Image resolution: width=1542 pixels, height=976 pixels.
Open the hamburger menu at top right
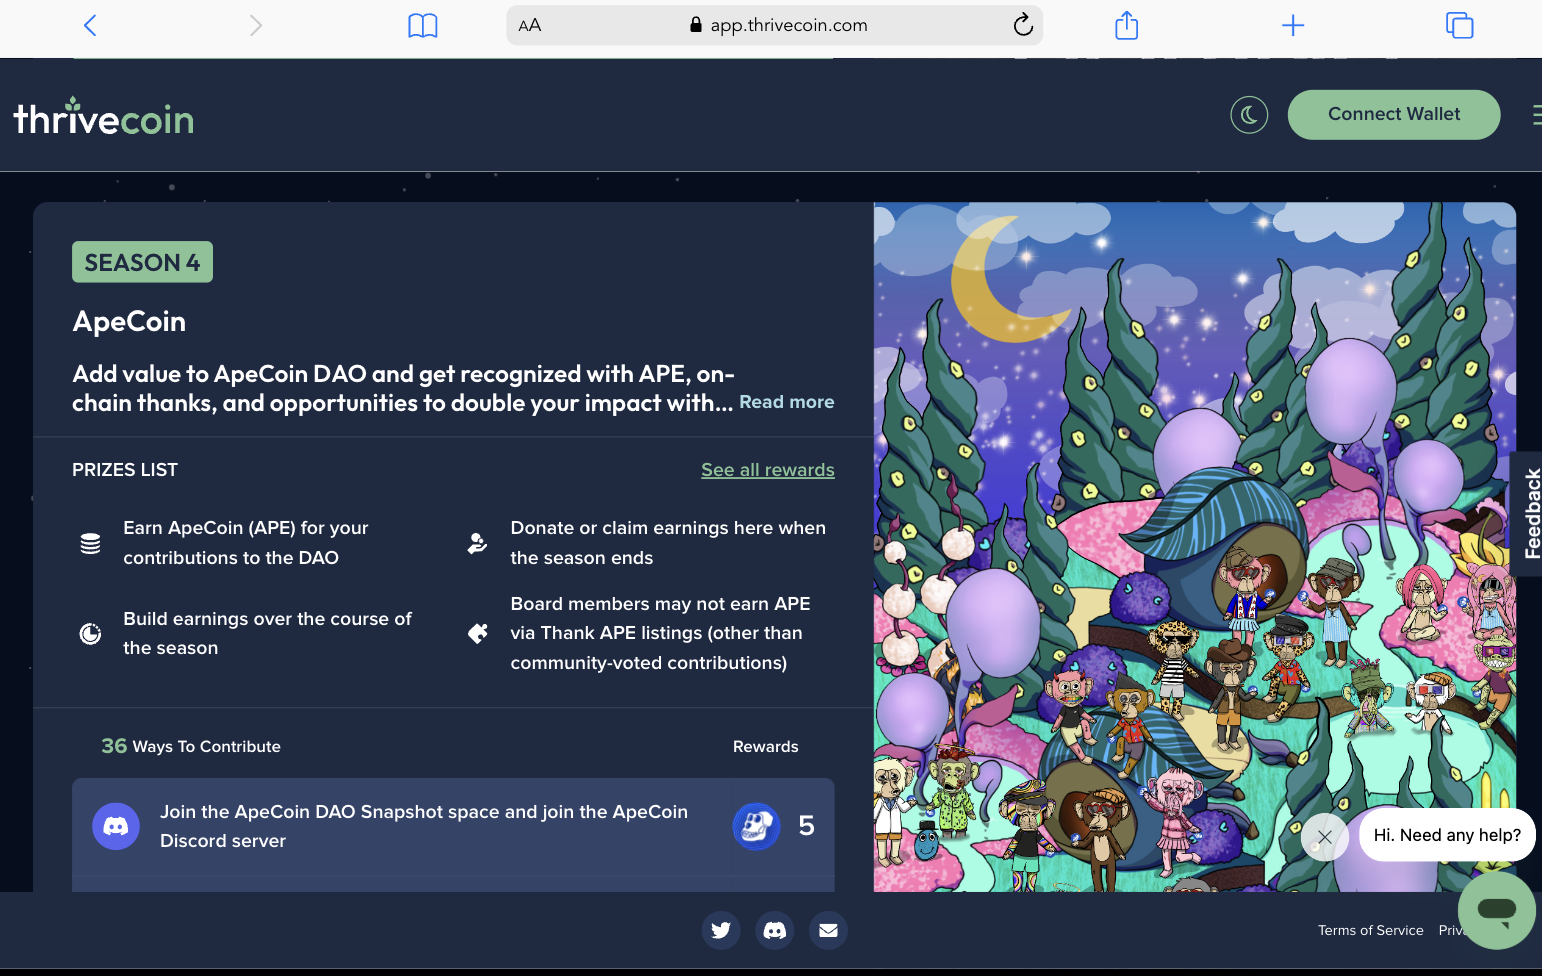click(1536, 115)
